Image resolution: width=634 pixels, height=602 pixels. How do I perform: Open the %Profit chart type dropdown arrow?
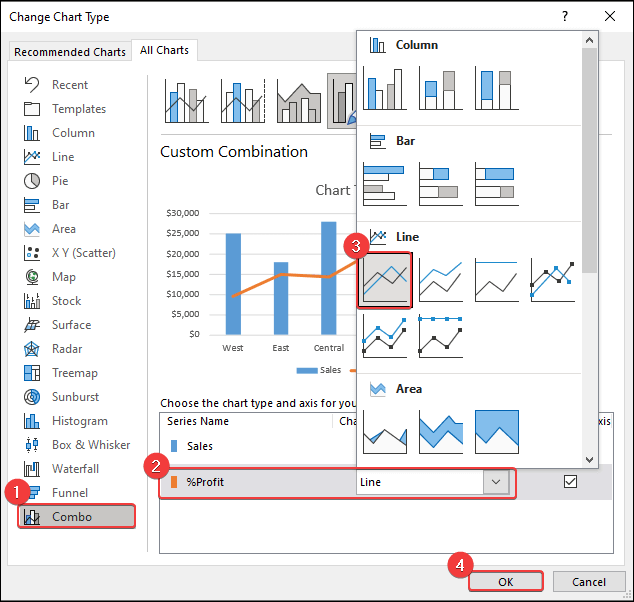[x=496, y=482]
